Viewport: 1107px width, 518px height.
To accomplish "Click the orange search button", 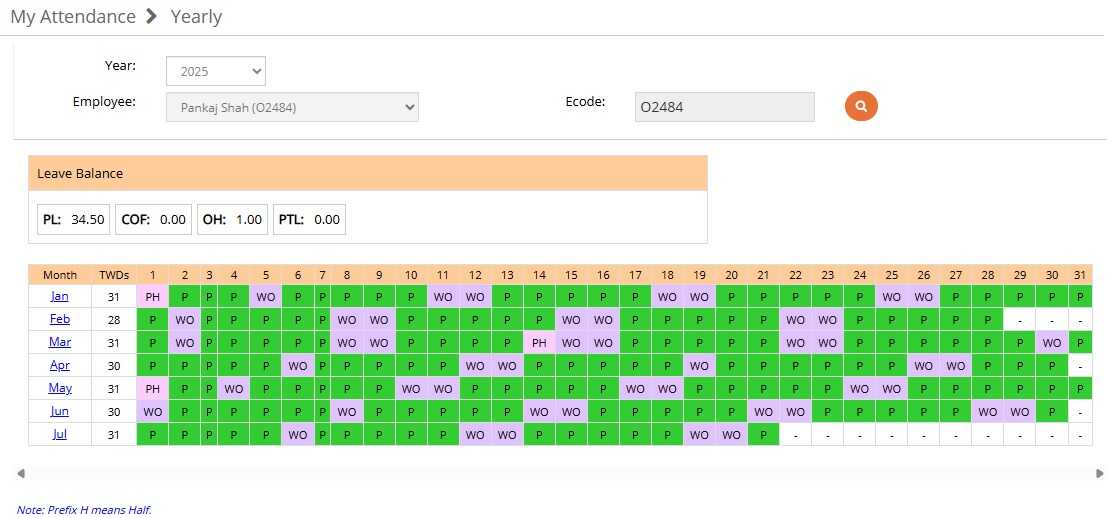I will 861,106.
